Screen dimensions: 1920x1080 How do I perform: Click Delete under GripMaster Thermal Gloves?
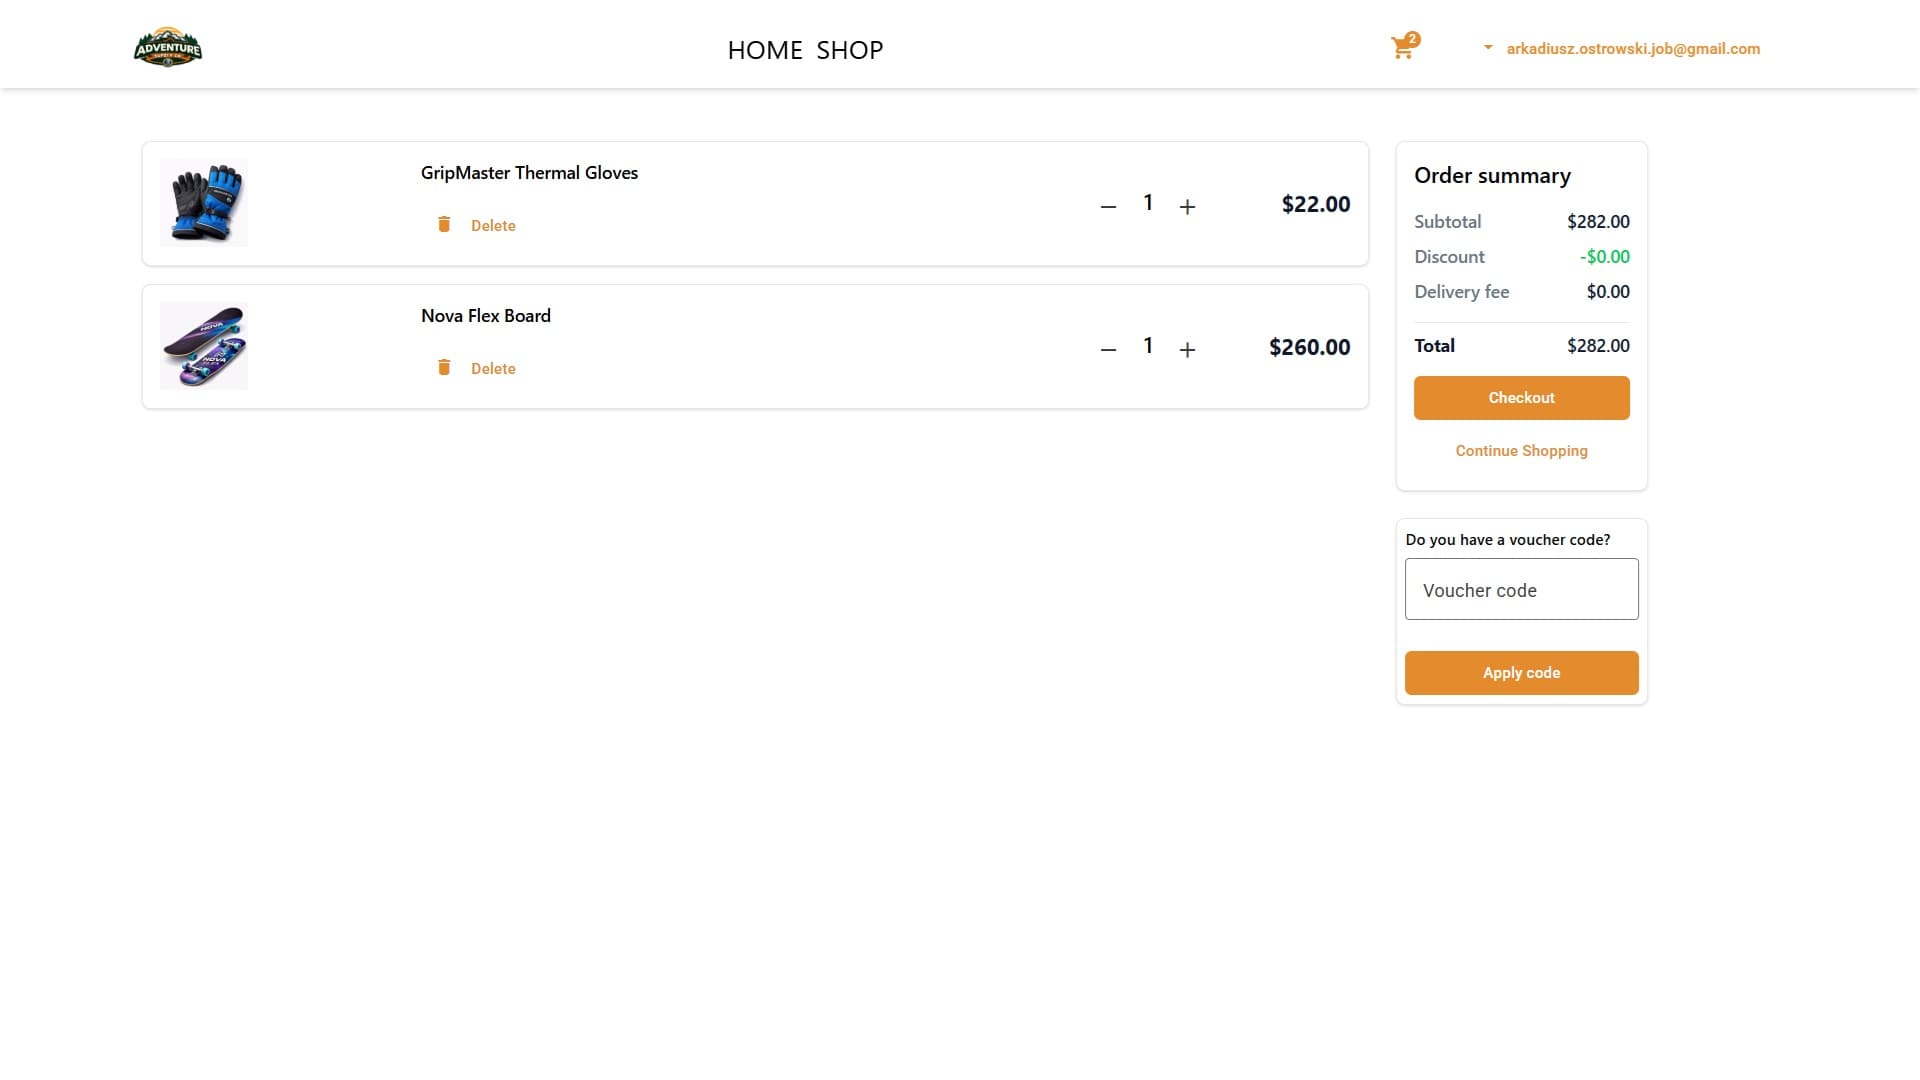493,225
